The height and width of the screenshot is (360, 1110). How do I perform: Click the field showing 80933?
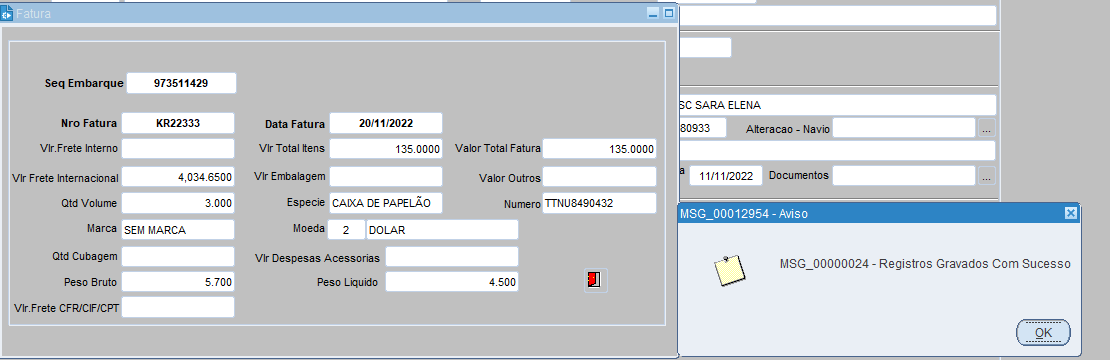pyautogui.click(x=703, y=128)
